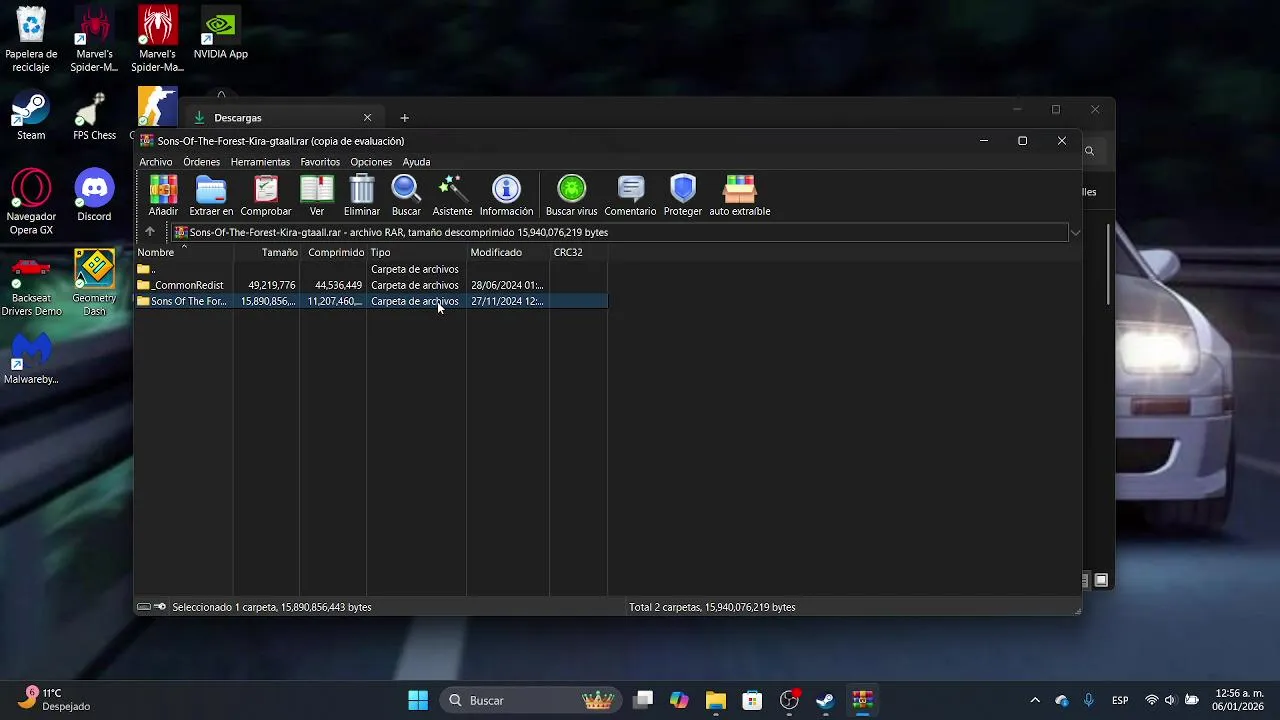Open the clock showing 12:56 a. m.
1280x720 pixels.
tap(1239, 700)
